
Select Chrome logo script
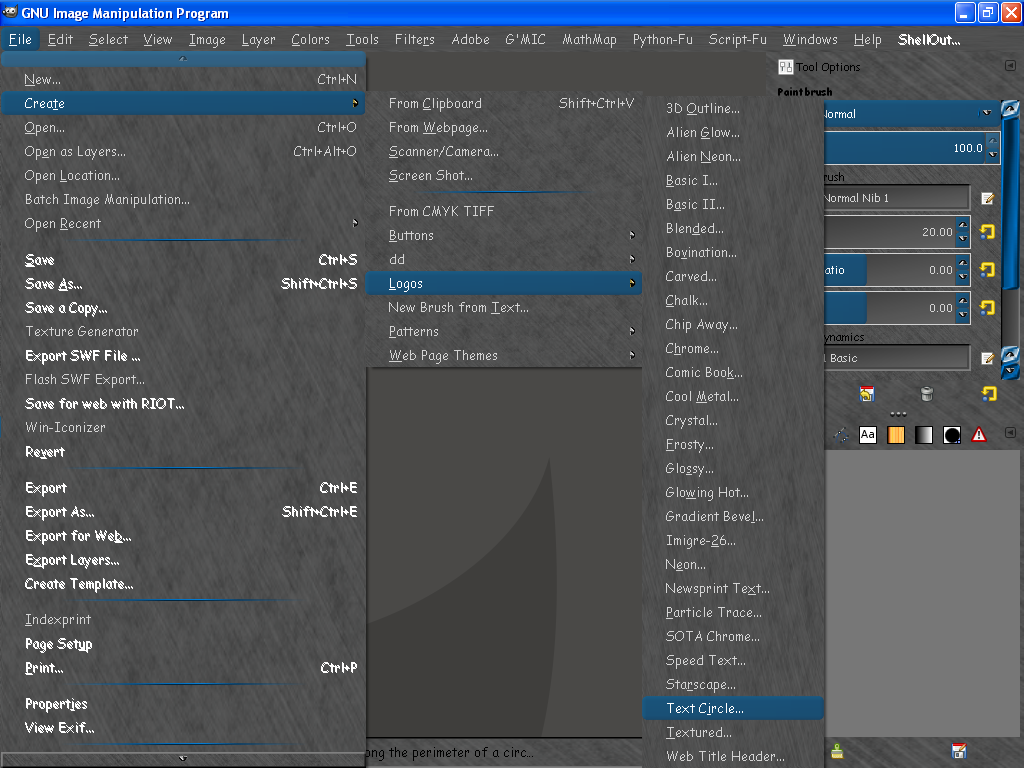click(733, 348)
